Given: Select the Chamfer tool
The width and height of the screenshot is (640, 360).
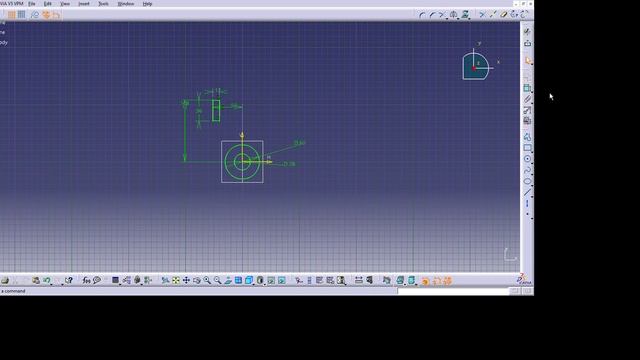Looking at the screenshot, I should (432, 15).
